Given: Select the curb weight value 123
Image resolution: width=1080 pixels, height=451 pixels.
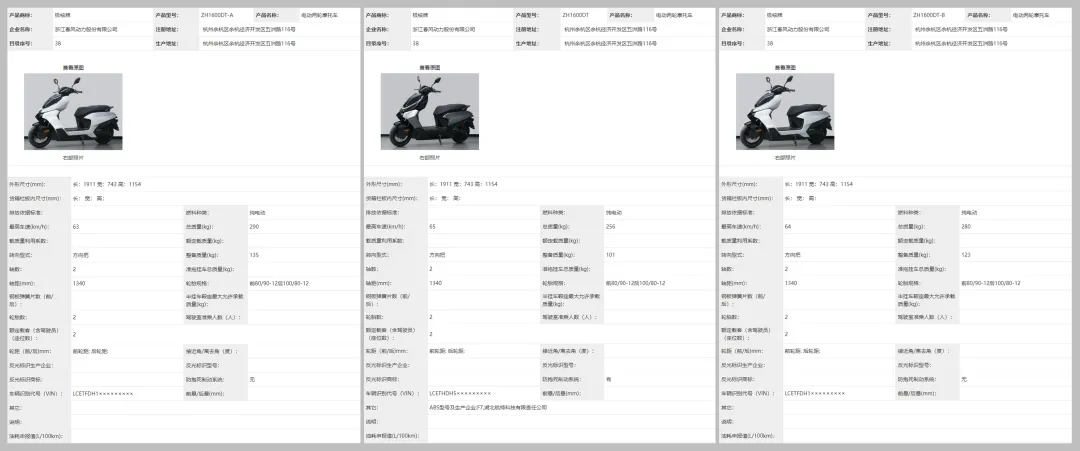Looking at the screenshot, I should pyautogui.click(x=966, y=255).
